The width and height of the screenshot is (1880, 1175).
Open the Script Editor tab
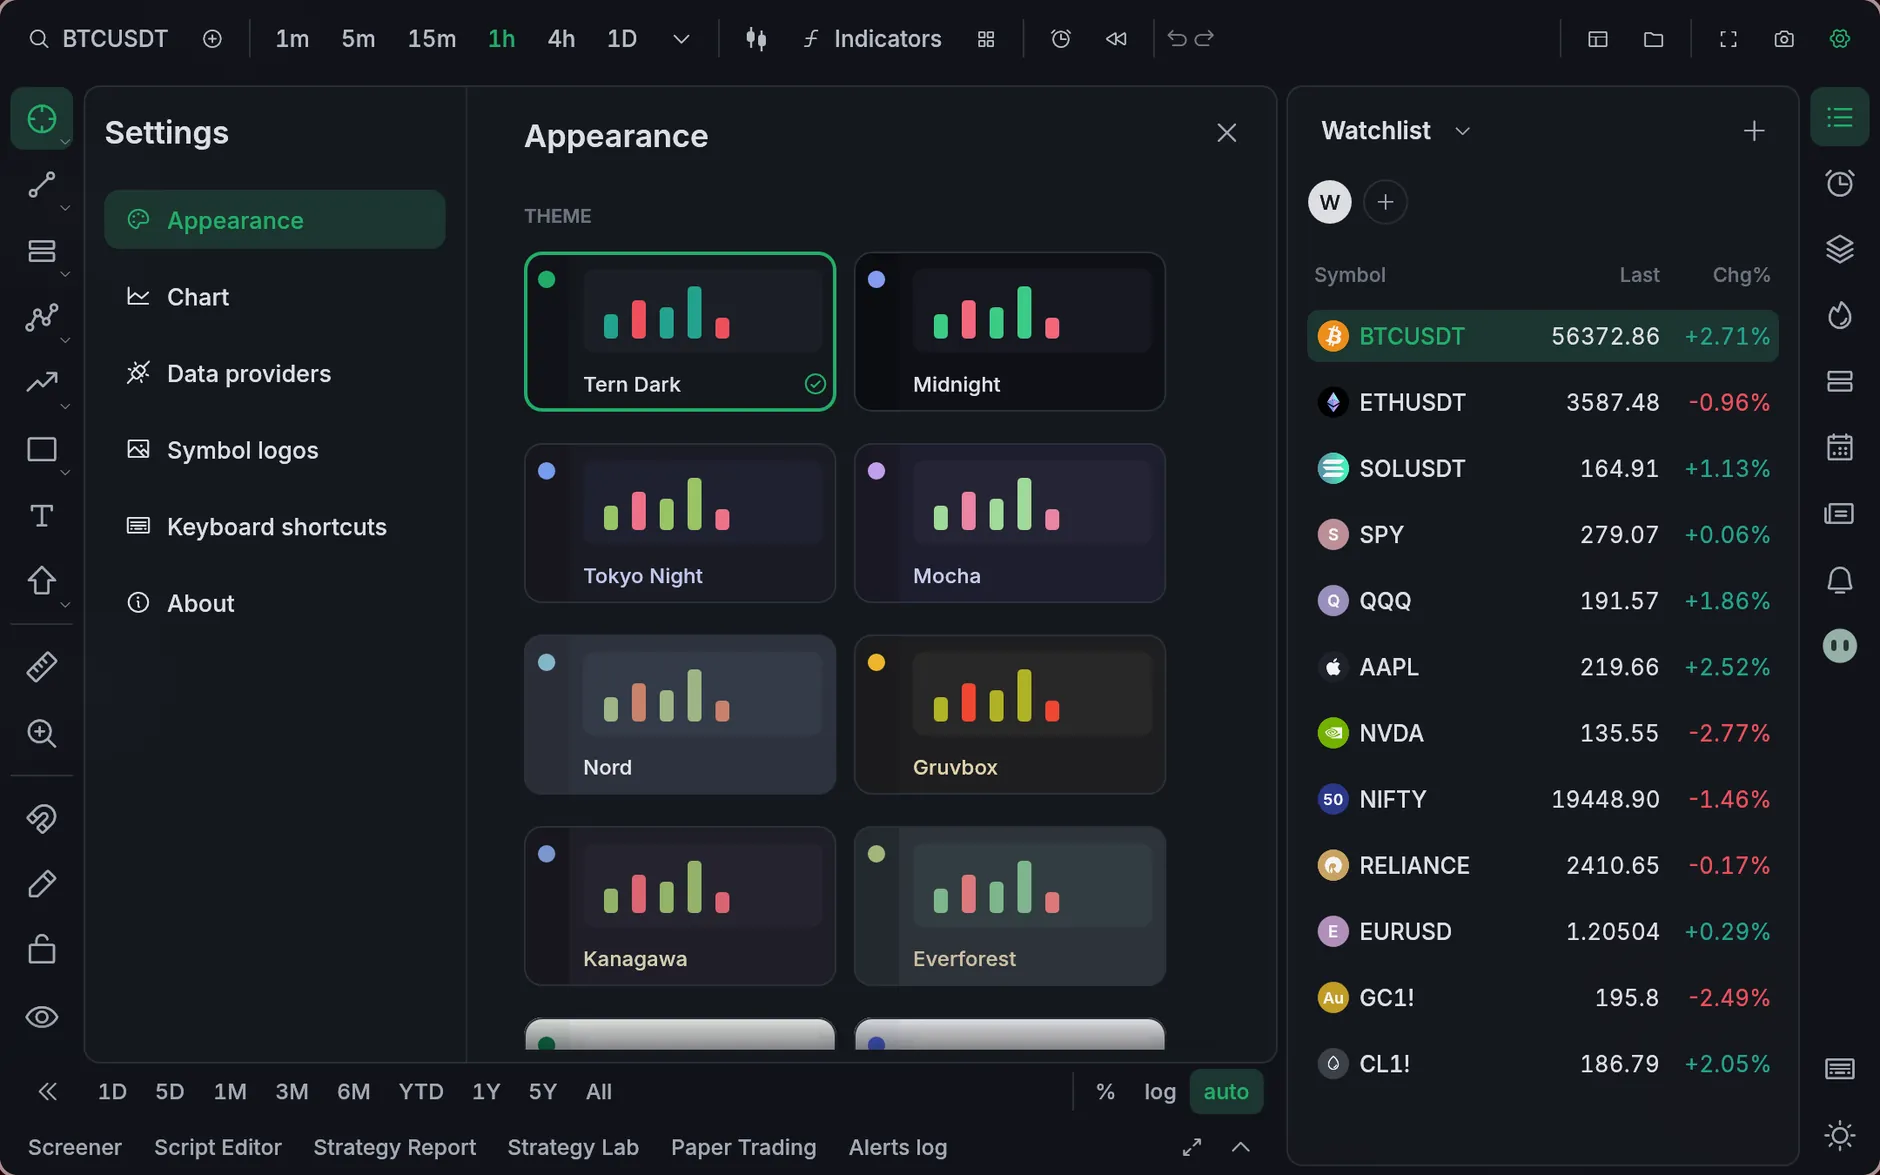pos(218,1147)
